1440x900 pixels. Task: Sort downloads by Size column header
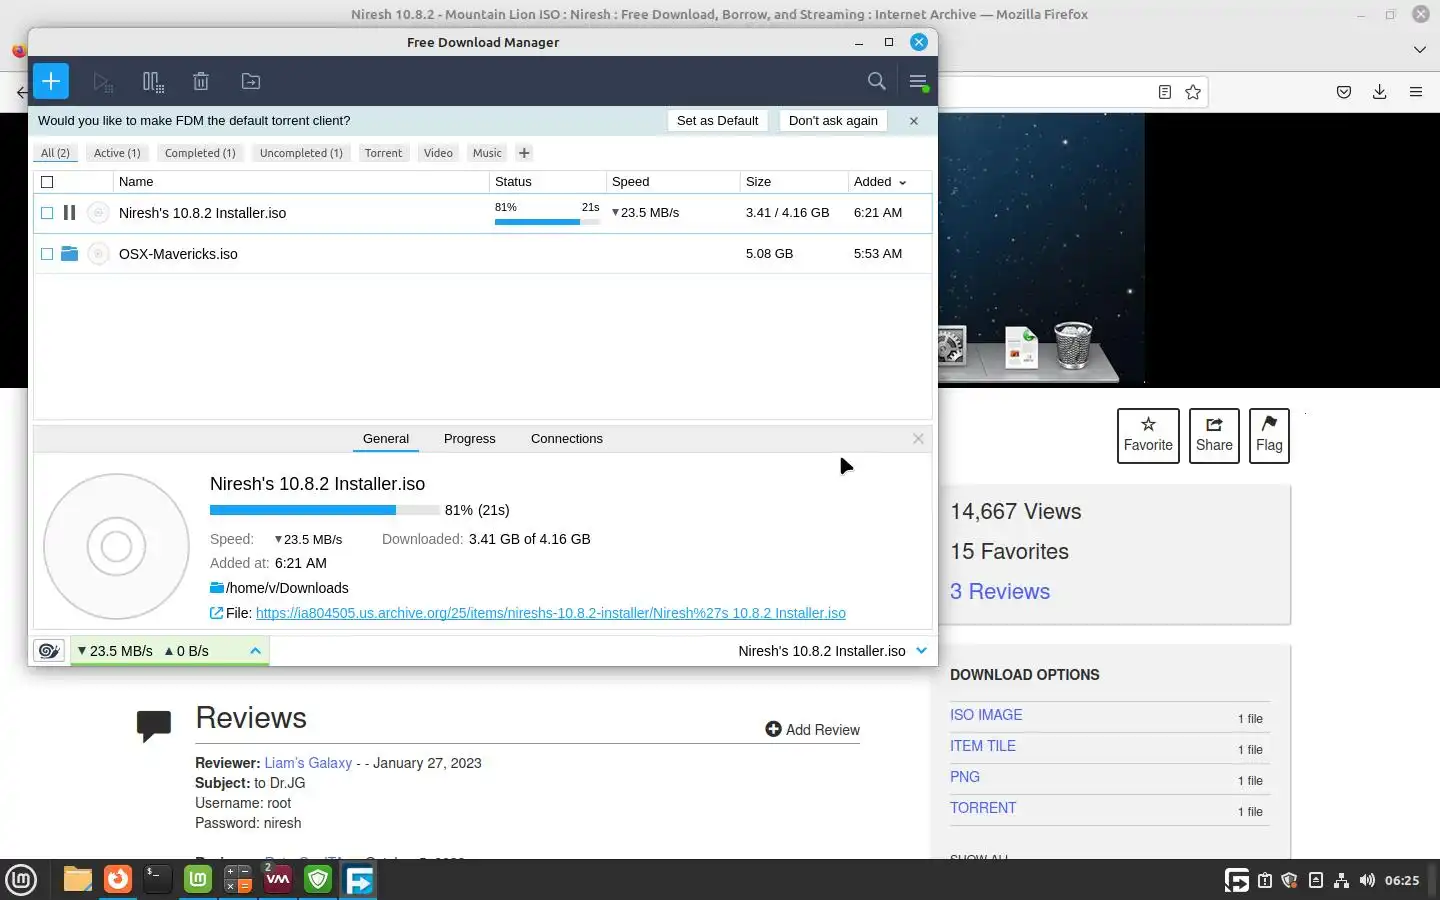pos(793,182)
